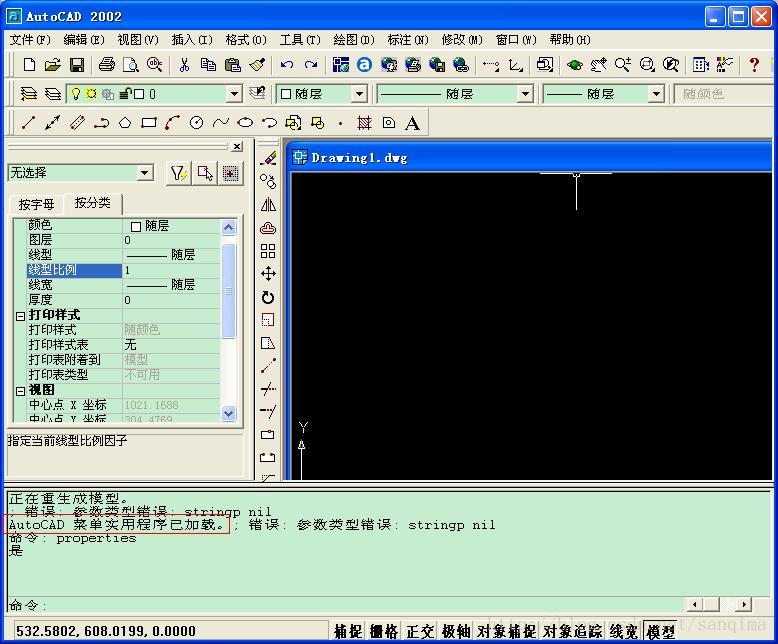Image resolution: width=778 pixels, height=644 pixels.
Task: Toggle 对象捕捉 (Object Snap)
Action: pos(507,631)
